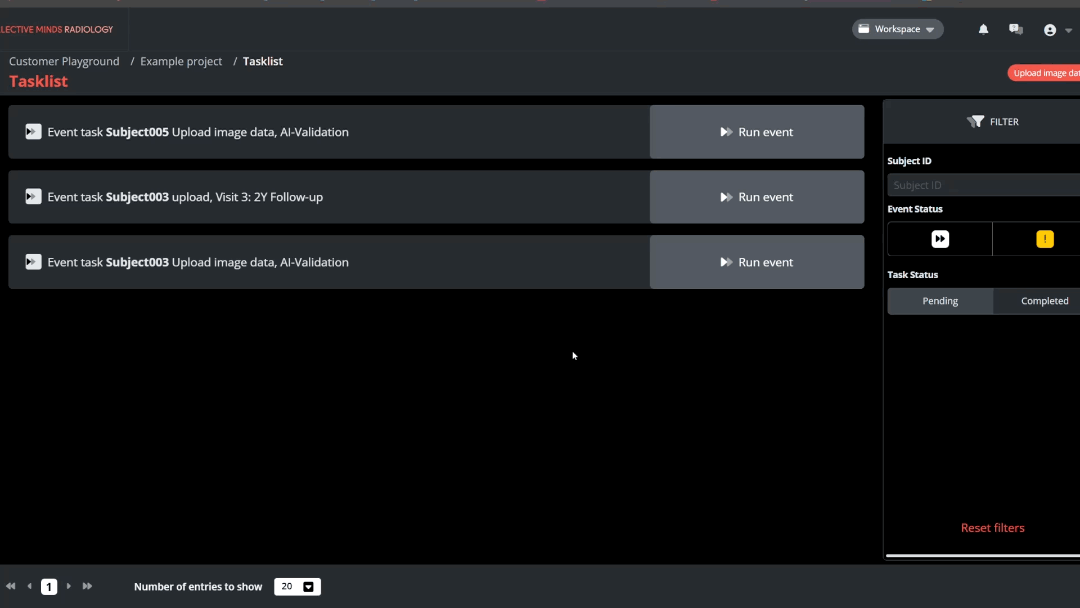Screen dimensions: 1080x608
Task: Toggle the Pending task status filter
Action: coord(940,301)
